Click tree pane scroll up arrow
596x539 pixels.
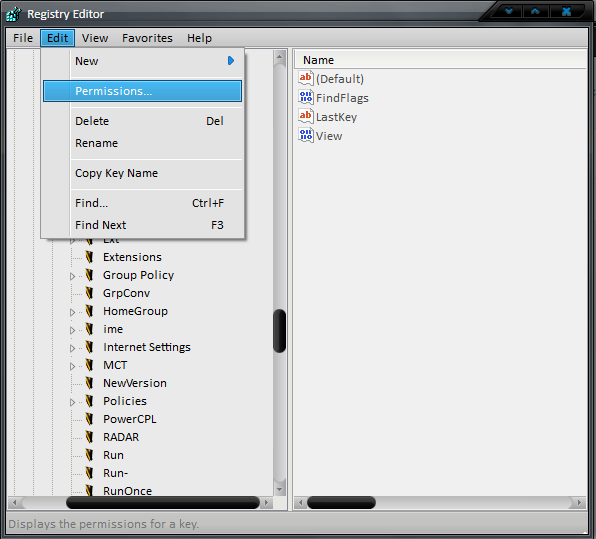tap(279, 57)
